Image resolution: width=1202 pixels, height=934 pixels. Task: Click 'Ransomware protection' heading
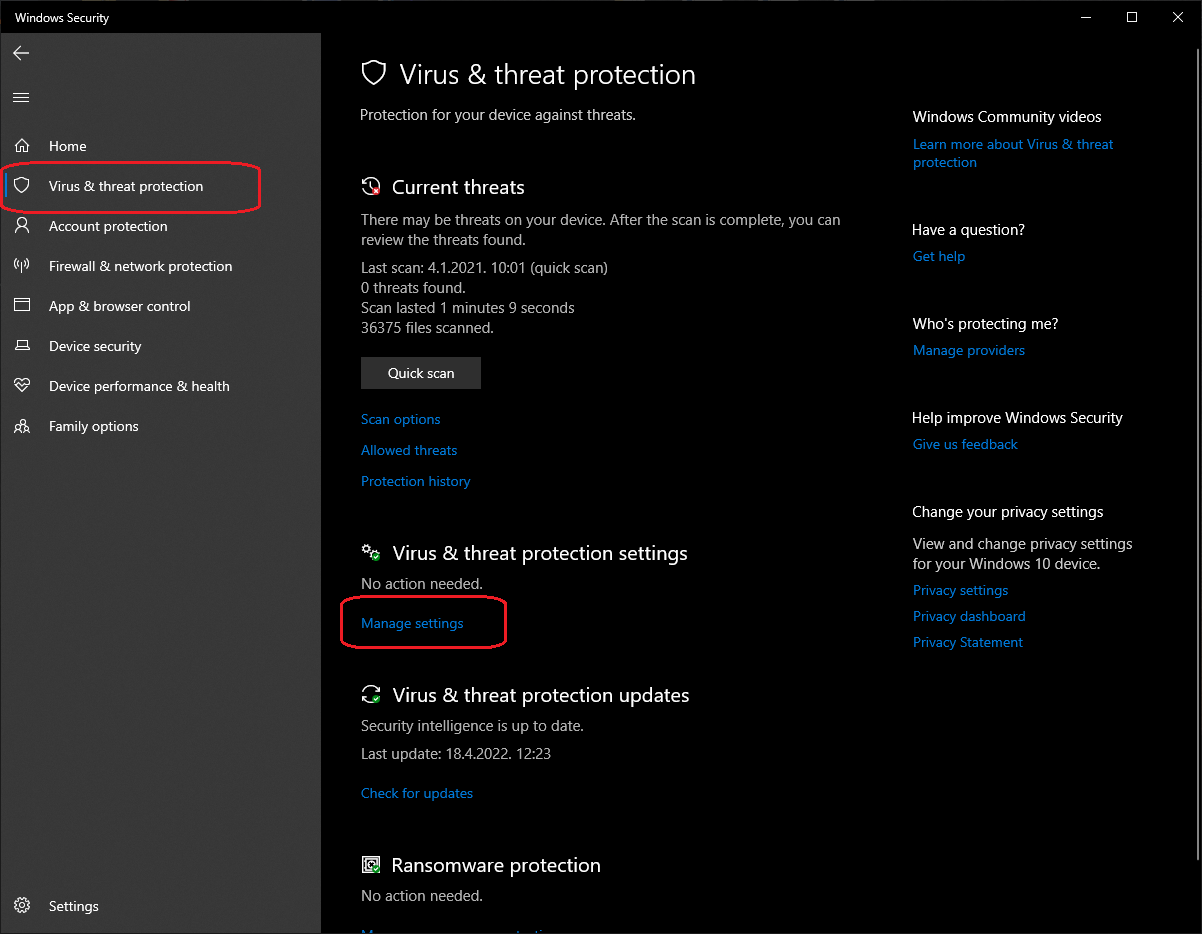click(x=496, y=865)
